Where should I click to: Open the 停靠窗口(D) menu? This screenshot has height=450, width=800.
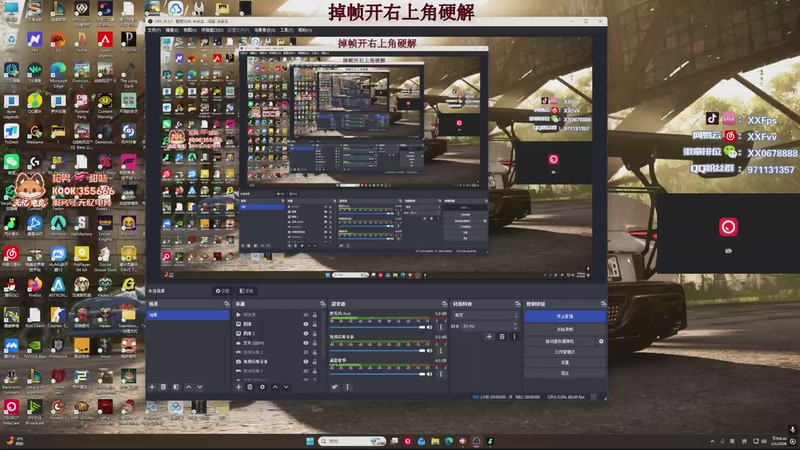point(211,30)
